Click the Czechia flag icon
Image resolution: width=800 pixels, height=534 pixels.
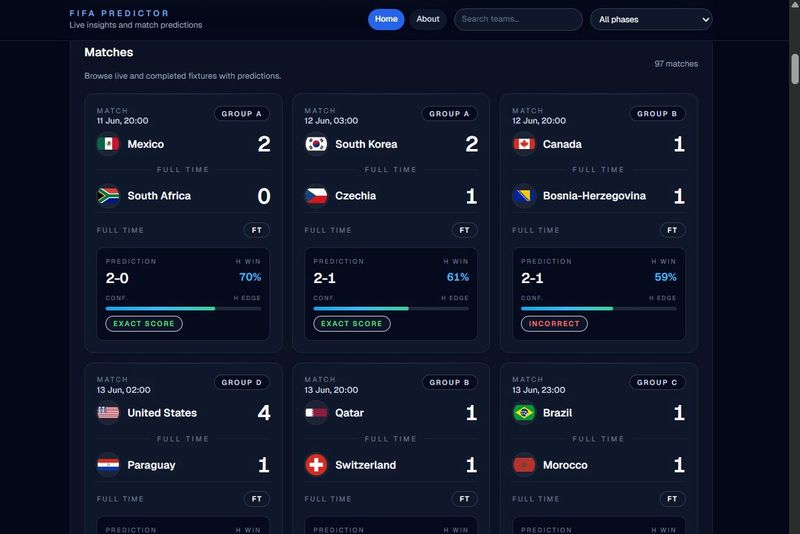pyautogui.click(x=316, y=196)
